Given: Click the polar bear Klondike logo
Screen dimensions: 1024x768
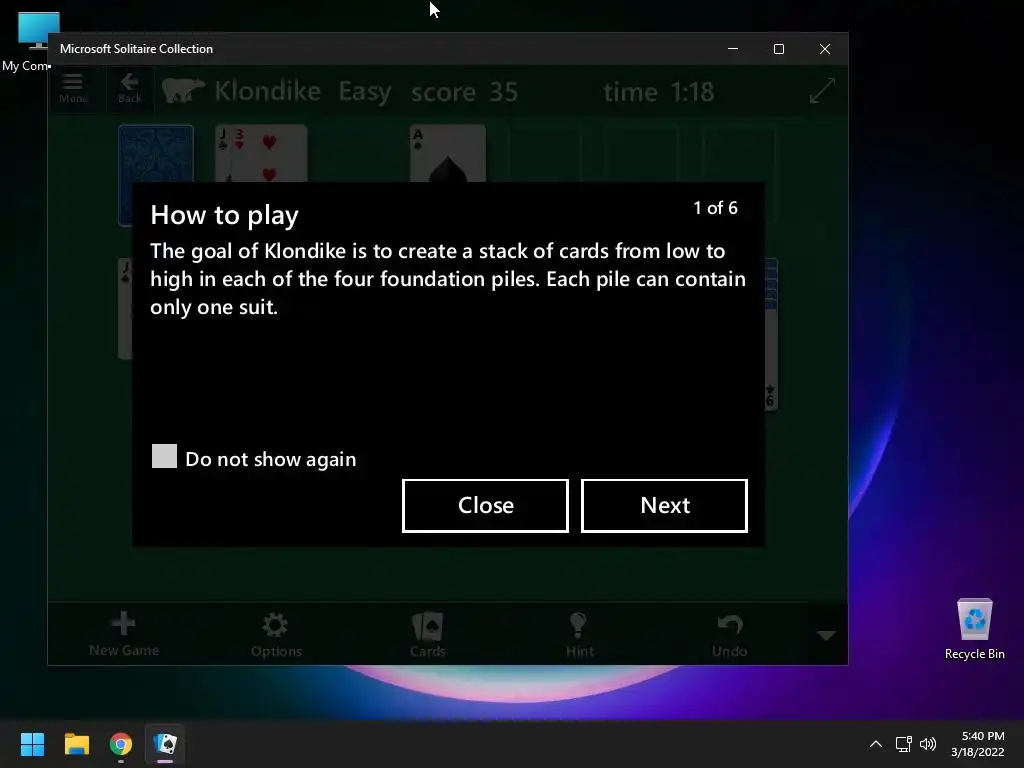Looking at the screenshot, I should [x=184, y=90].
